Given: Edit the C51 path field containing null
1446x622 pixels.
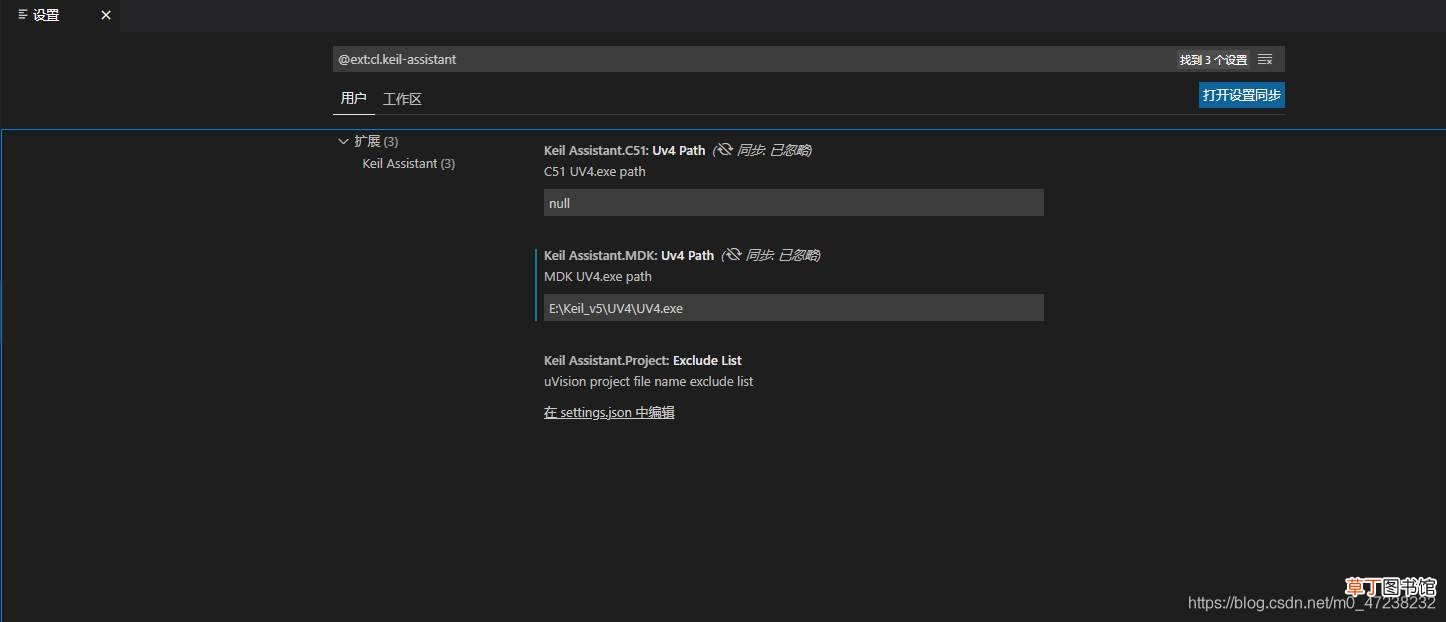Looking at the screenshot, I should coord(793,203).
